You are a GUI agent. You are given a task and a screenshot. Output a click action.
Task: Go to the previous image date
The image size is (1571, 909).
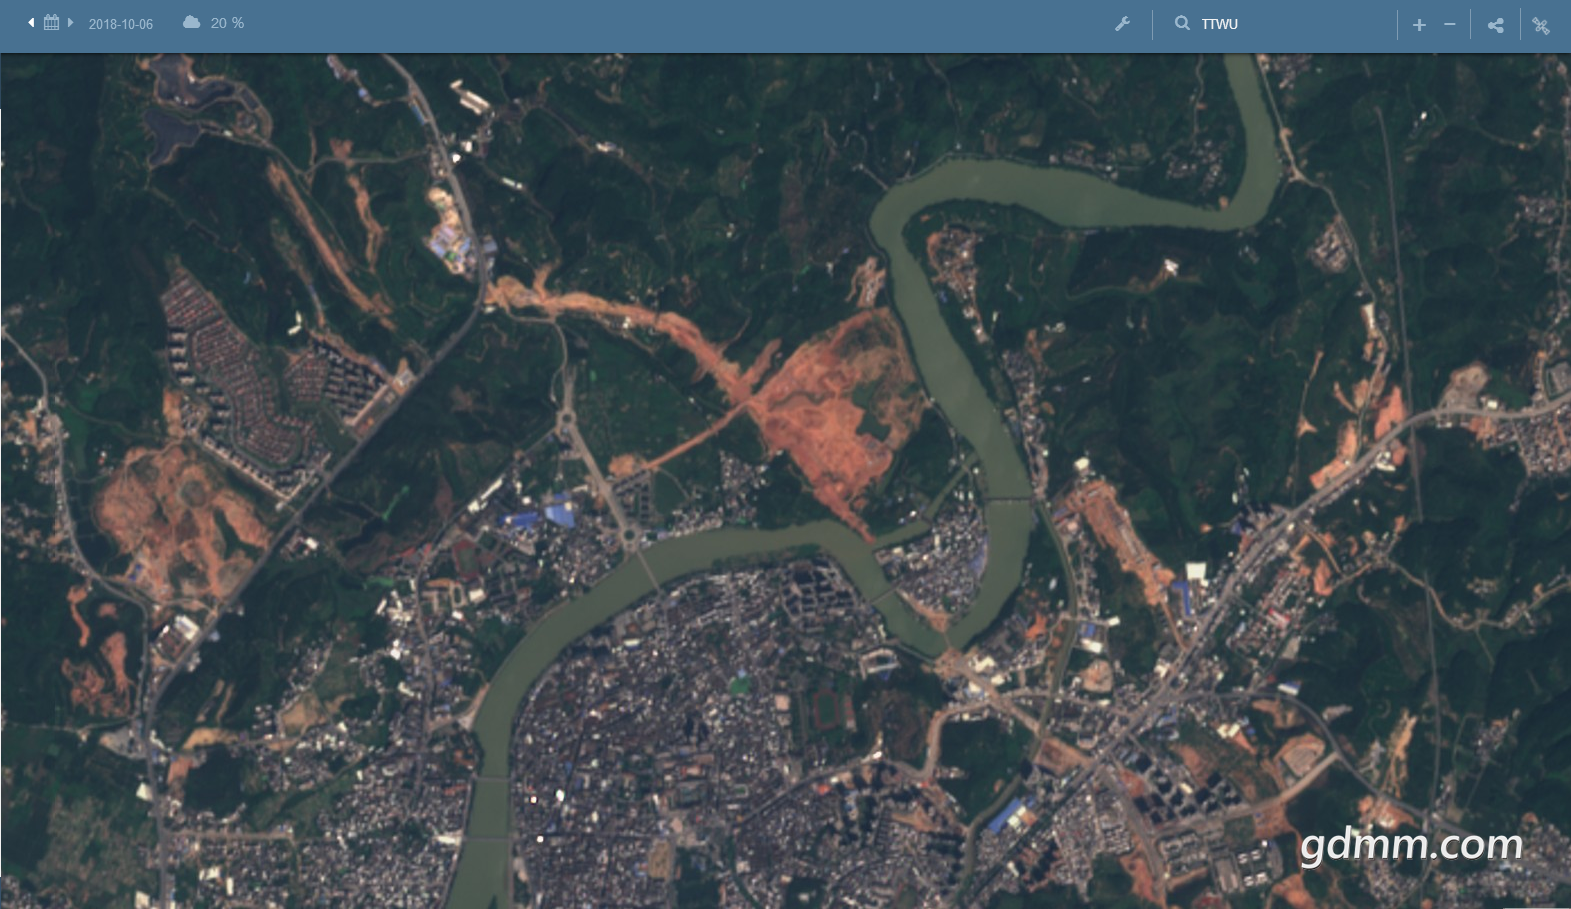(31, 23)
